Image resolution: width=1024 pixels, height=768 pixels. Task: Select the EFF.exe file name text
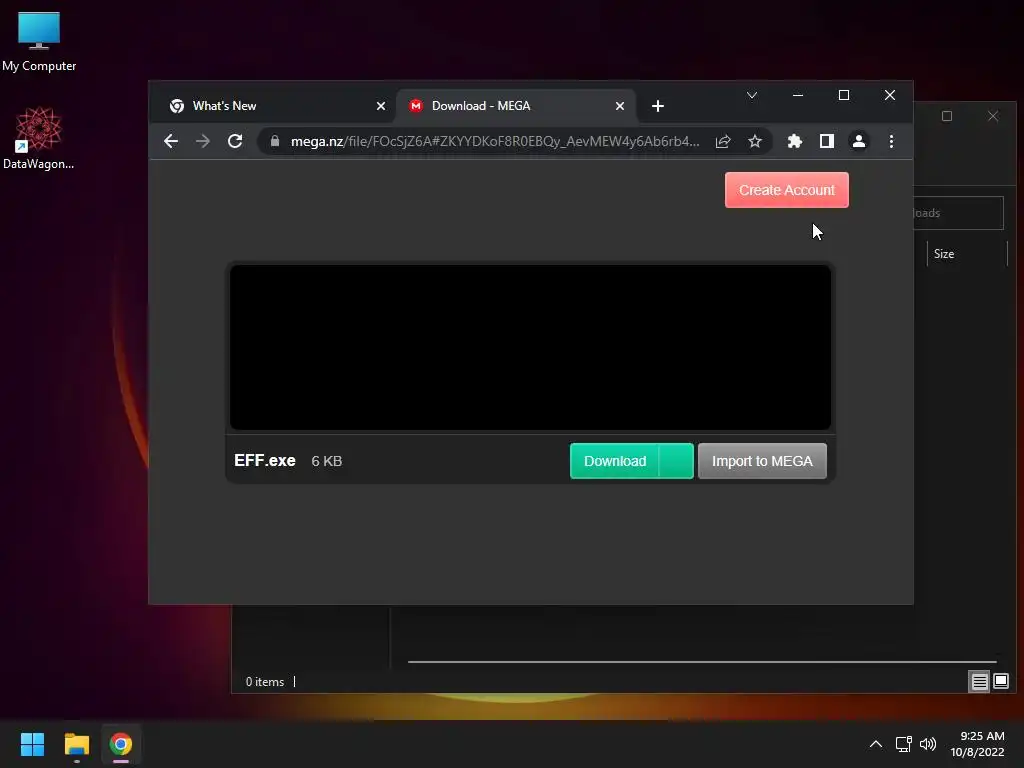[x=264, y=460]
